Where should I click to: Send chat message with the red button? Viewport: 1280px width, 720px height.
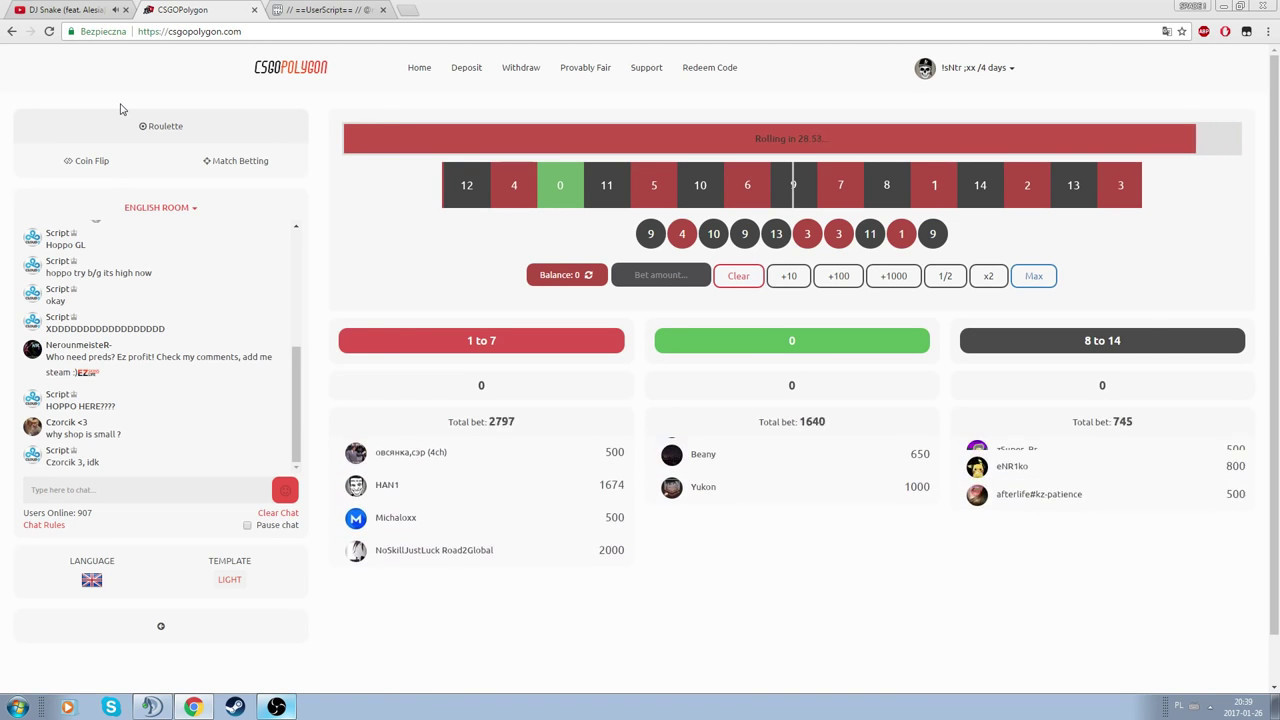285,490
